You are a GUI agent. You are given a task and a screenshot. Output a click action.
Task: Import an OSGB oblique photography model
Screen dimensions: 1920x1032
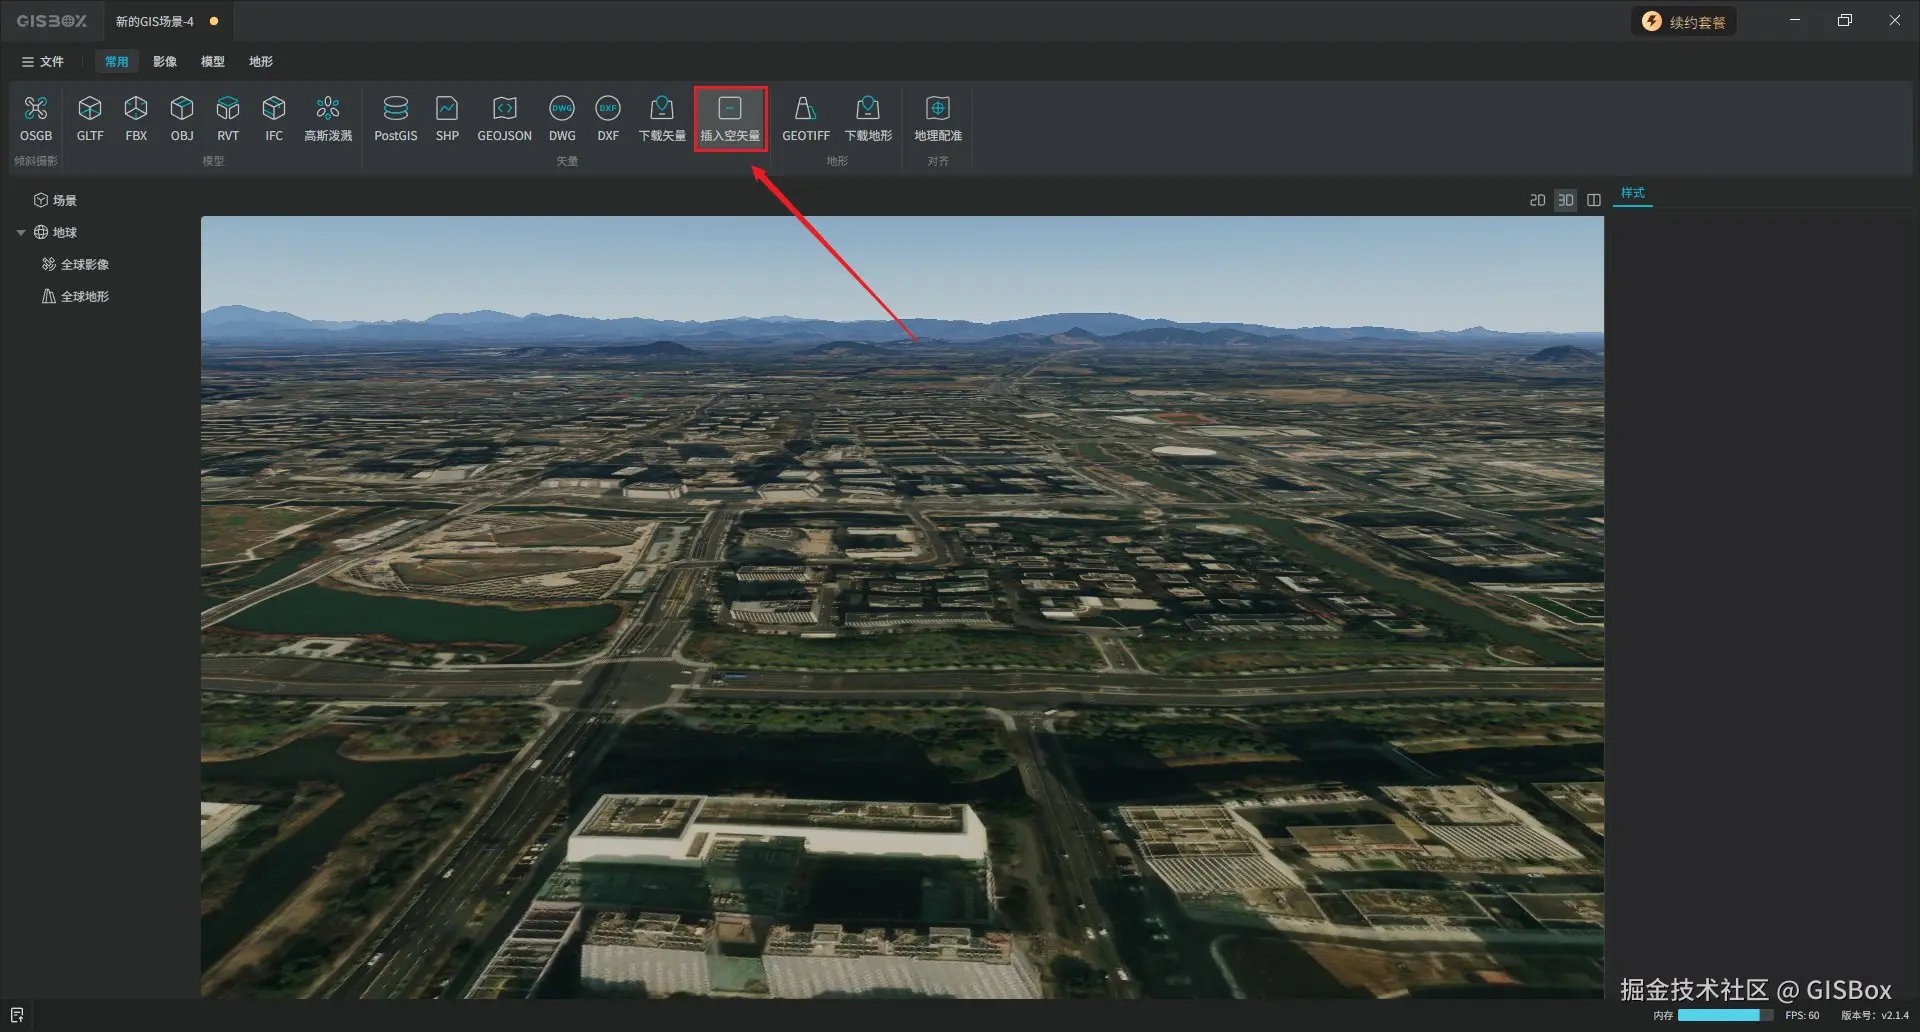36,119
